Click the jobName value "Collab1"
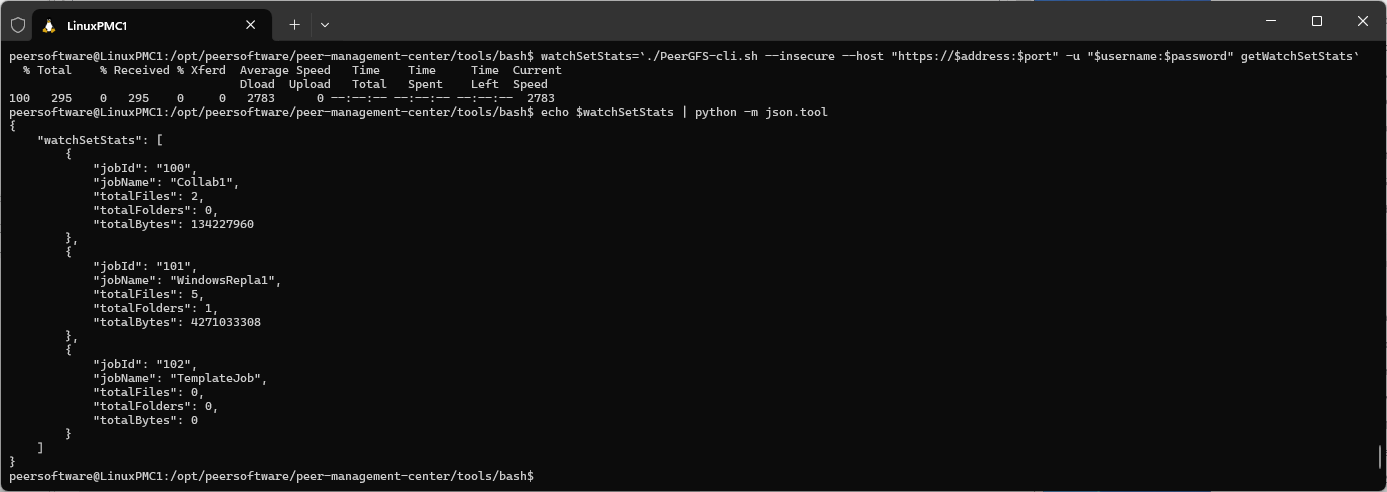Image resolution: width=1387 pixels, height=492 pixels. 204,182
